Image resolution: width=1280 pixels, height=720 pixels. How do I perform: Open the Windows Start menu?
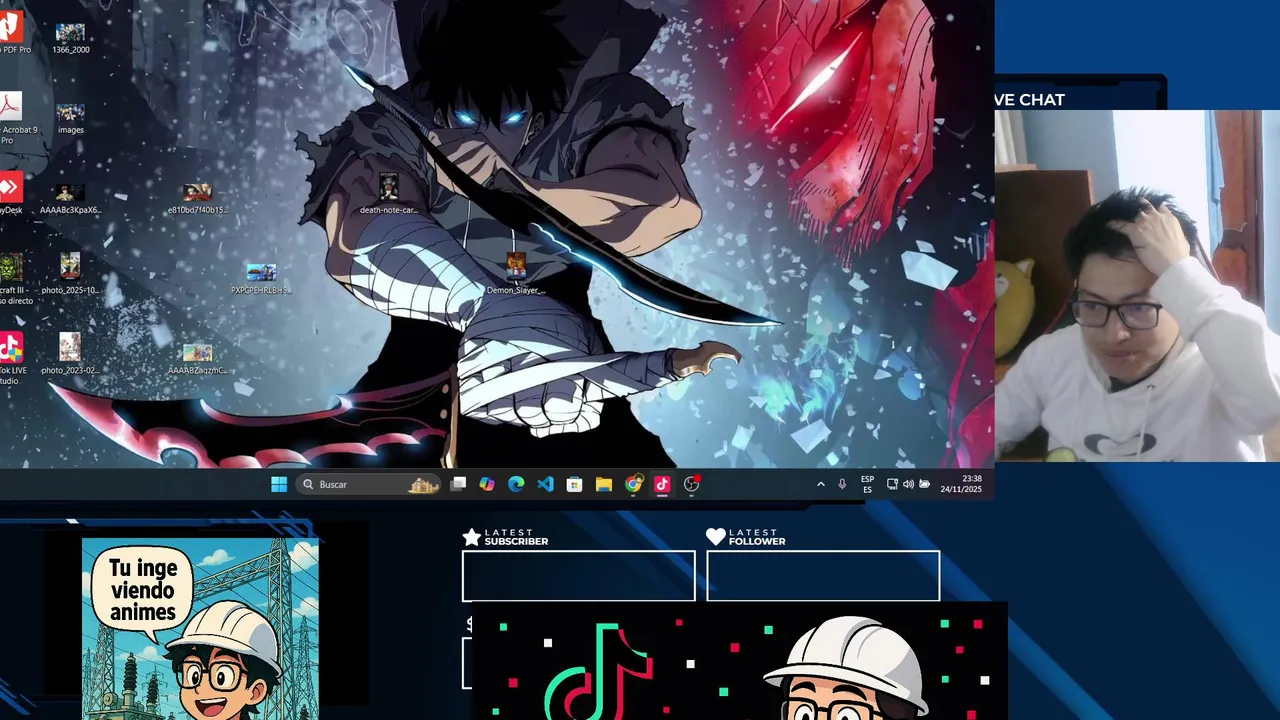point(279,484)
